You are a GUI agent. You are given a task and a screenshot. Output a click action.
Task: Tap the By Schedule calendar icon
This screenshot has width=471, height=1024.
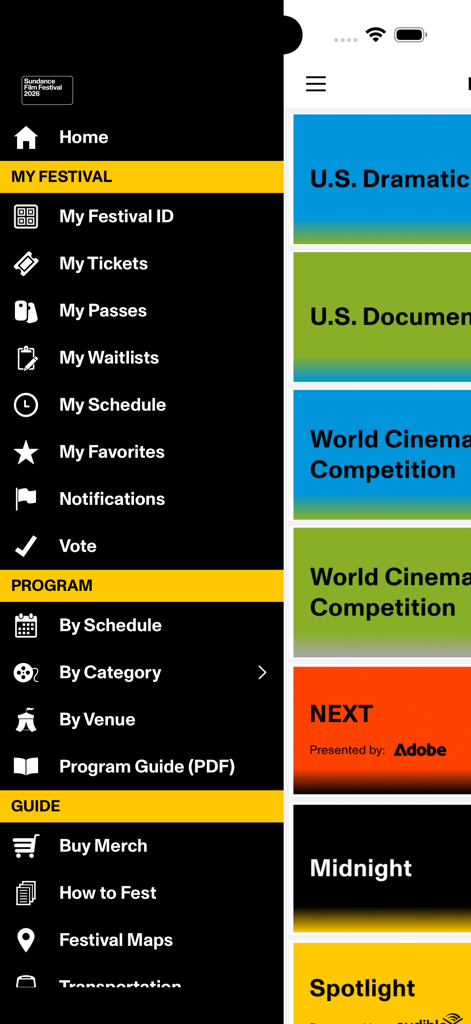[26, 626]
